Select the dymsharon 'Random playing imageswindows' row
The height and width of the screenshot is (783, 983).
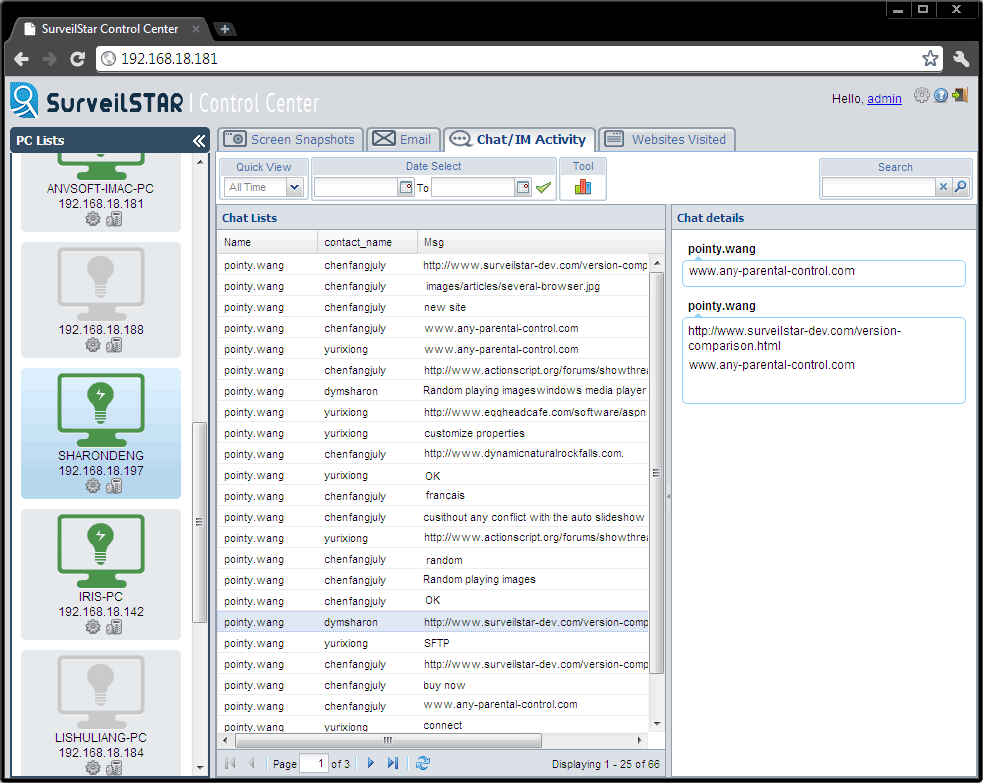coord(433,391)
